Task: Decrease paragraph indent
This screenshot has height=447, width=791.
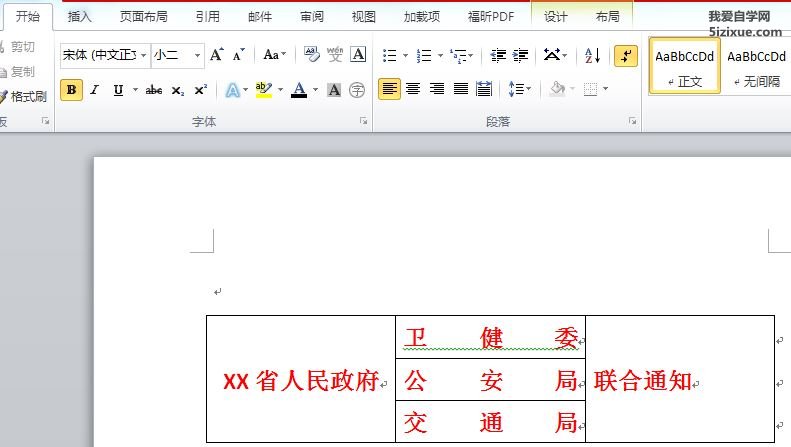Action: pos(498,55)
